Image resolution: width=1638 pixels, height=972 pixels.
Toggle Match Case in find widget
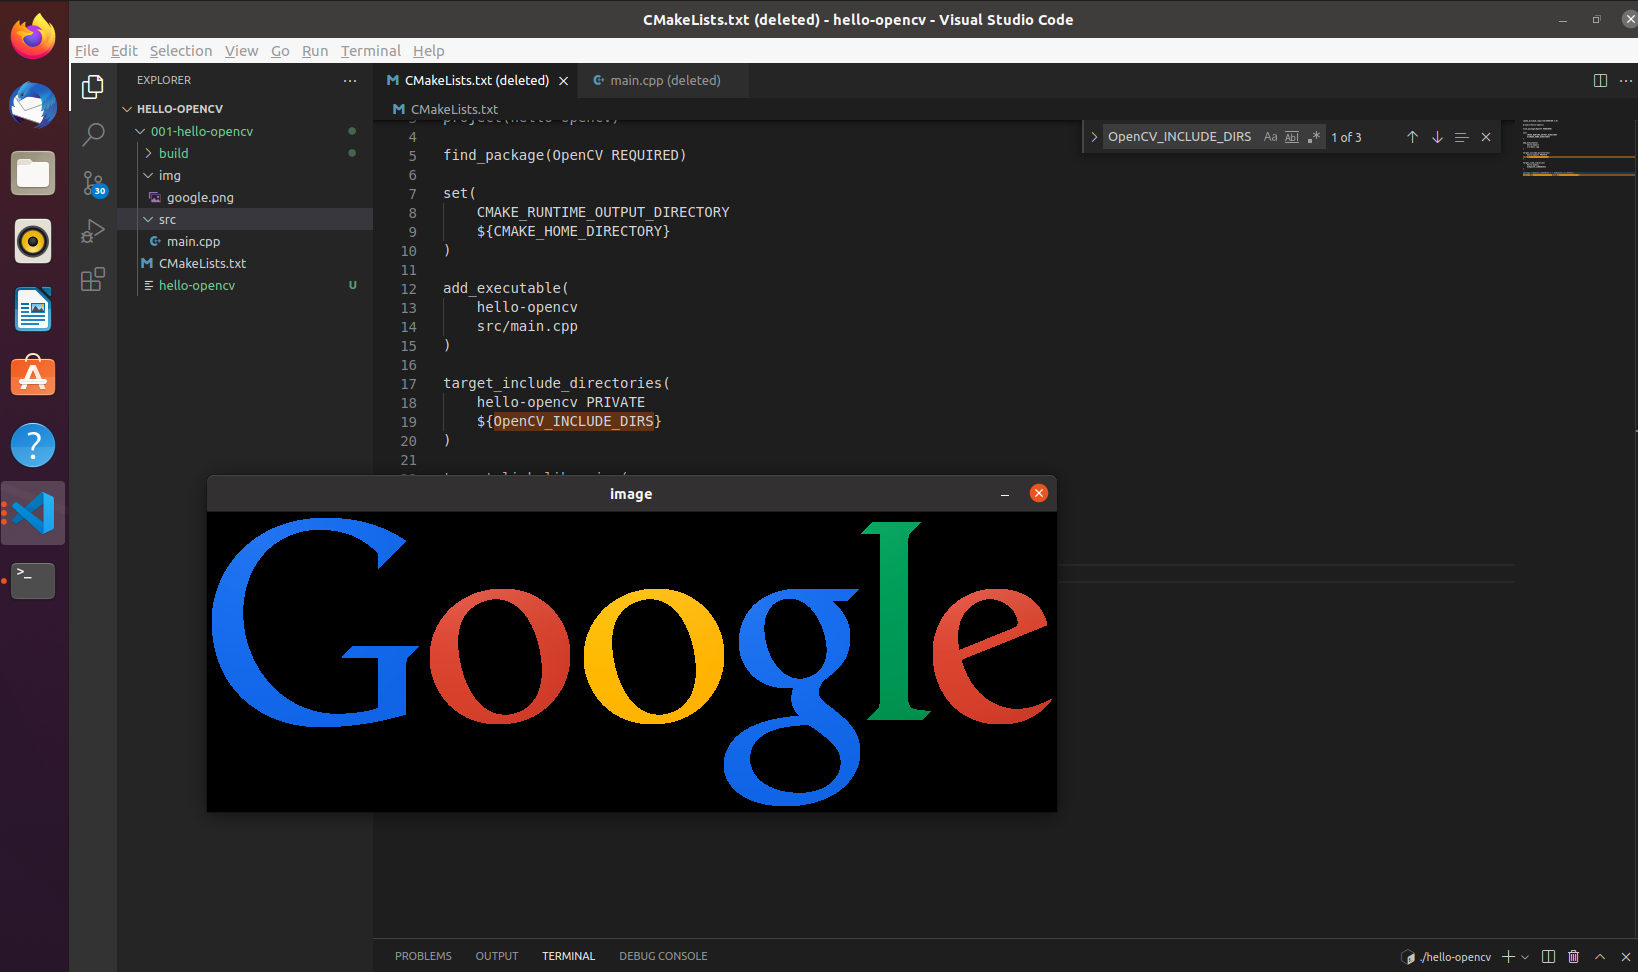(x=1270, y=137)
